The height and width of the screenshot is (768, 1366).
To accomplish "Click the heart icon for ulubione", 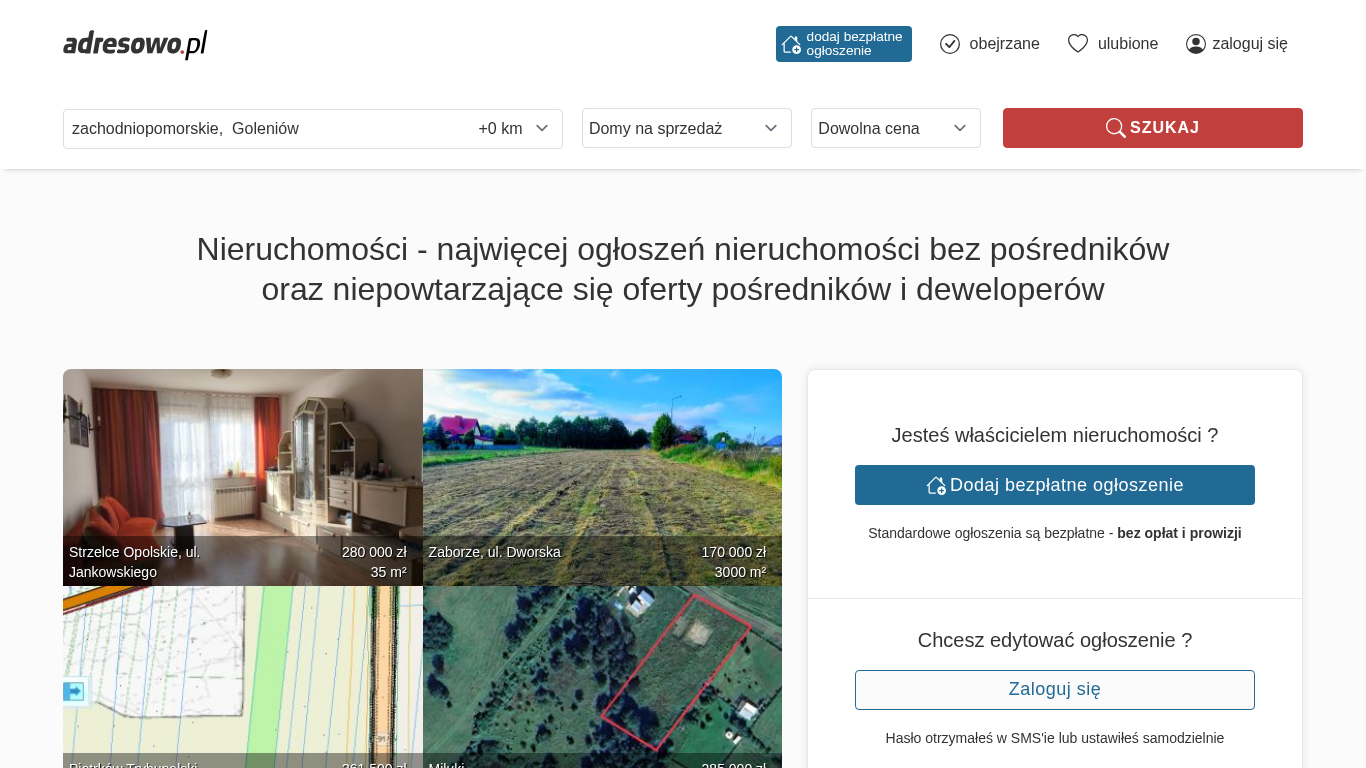I will tap(1077, 44).
